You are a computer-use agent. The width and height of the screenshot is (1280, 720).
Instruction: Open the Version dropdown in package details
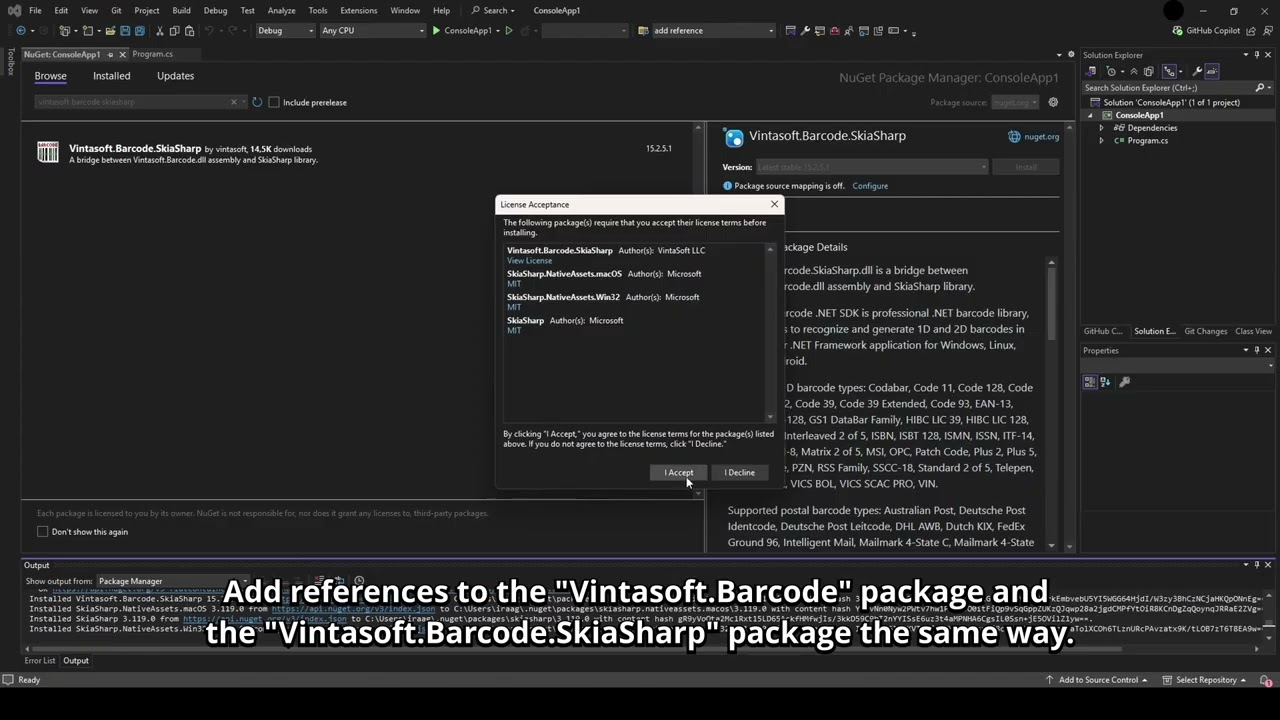pyautogui.click(x=872, y=167)
